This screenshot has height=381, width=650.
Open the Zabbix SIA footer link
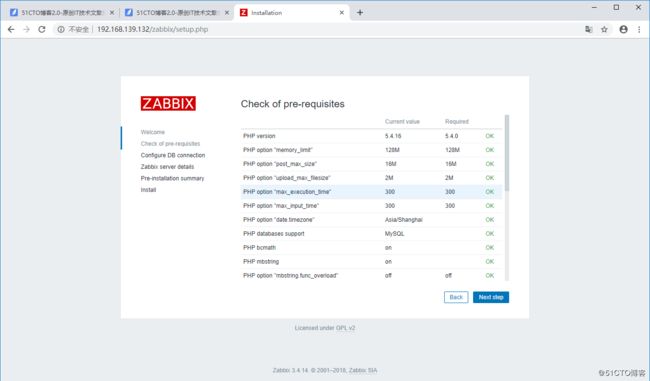pyautogui.click(x=363, y=370)
